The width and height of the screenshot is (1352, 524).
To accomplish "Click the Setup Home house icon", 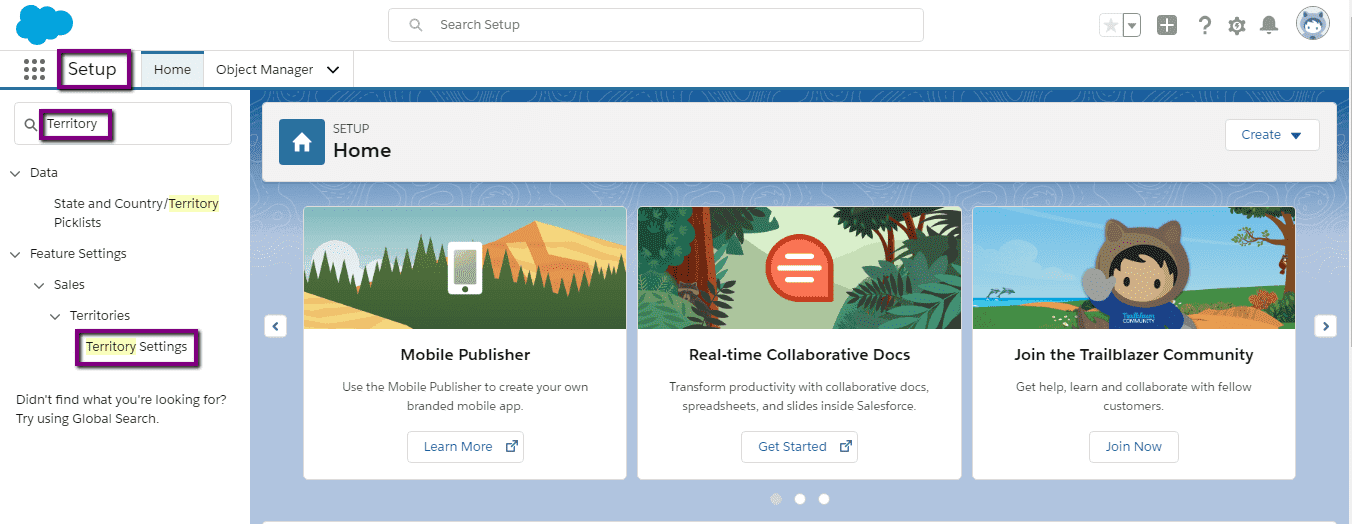I will (302, 142).
